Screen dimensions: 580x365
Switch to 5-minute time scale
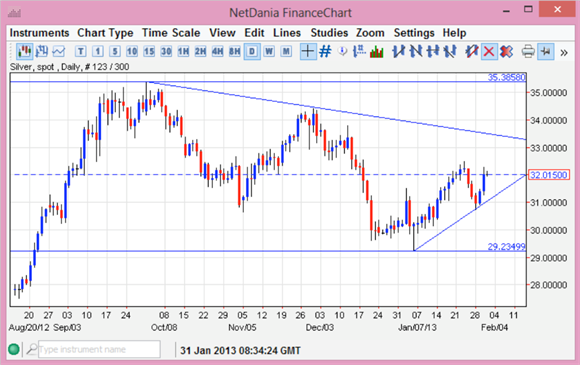[x=115, y=51]
